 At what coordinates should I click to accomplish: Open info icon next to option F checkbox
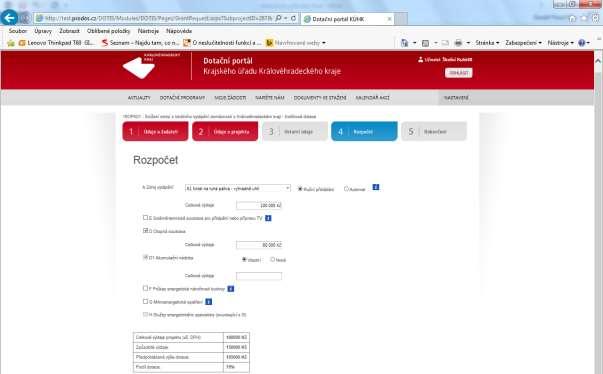pyautogui.click(x=230, y=289)
